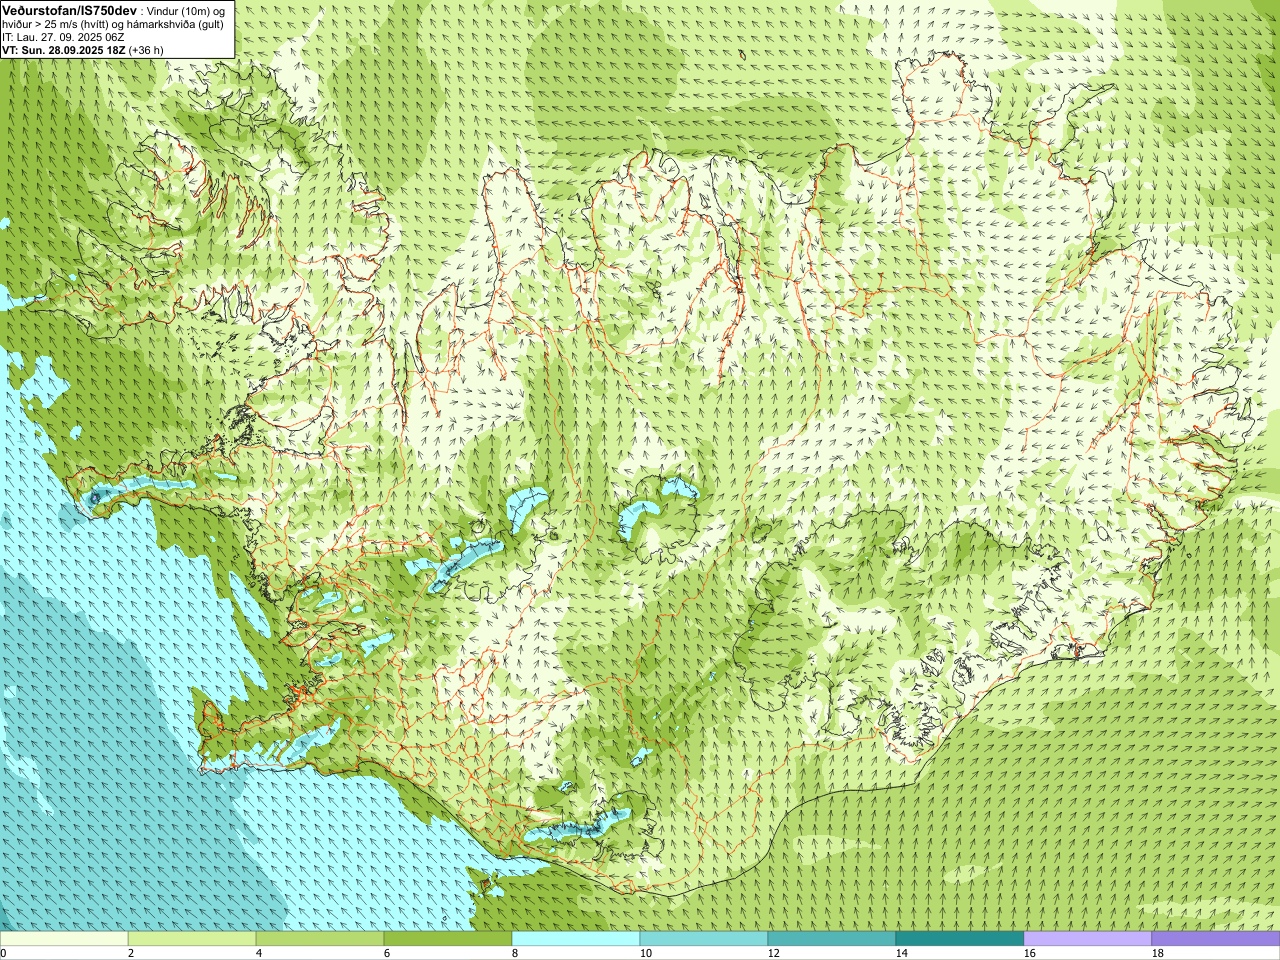Viewport: 1280px width, 960px height.
Task: Click the valid time line "VT: Sun. 28.09.2025 18Z"
Action: [x=64, y=50]
